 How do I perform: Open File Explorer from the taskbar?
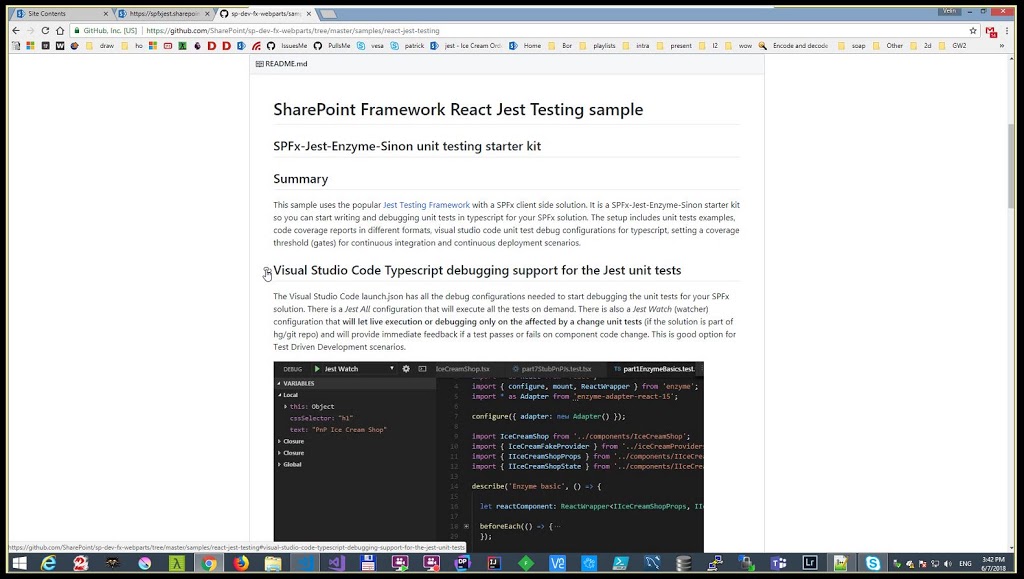[x=273, y=563]
